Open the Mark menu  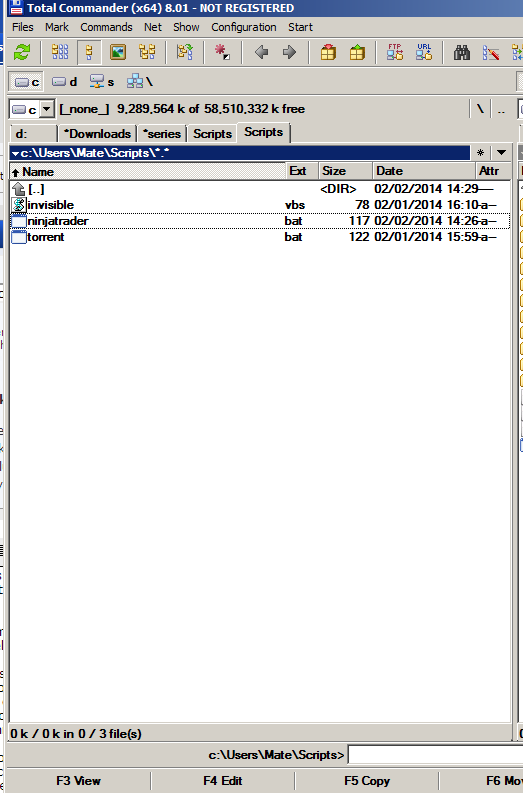coord(57,27)
